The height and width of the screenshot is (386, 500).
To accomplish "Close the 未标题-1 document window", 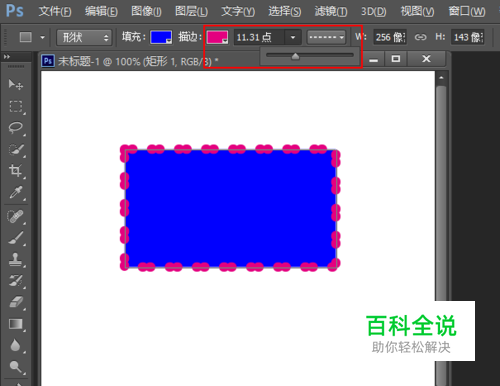I will click(x=426, y=59).
